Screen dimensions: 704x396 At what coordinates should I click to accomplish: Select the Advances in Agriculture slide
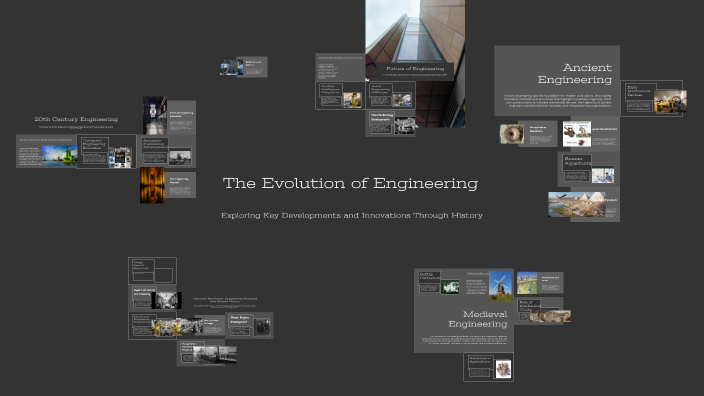point(488,367)
